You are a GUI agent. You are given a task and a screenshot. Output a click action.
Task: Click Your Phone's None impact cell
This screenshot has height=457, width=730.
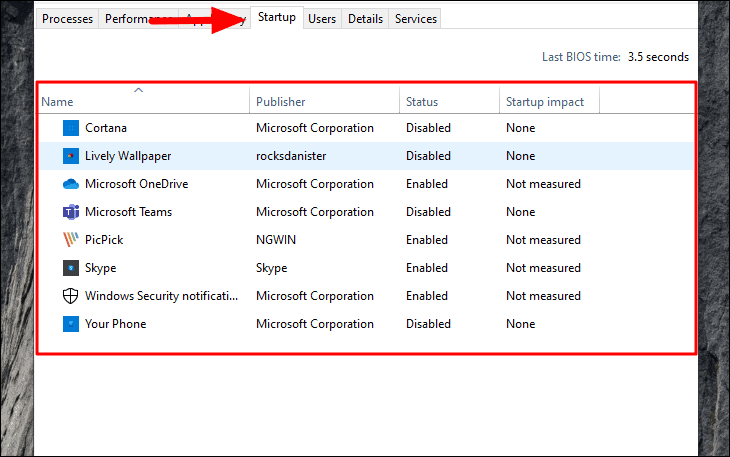(x=520, y=323)
